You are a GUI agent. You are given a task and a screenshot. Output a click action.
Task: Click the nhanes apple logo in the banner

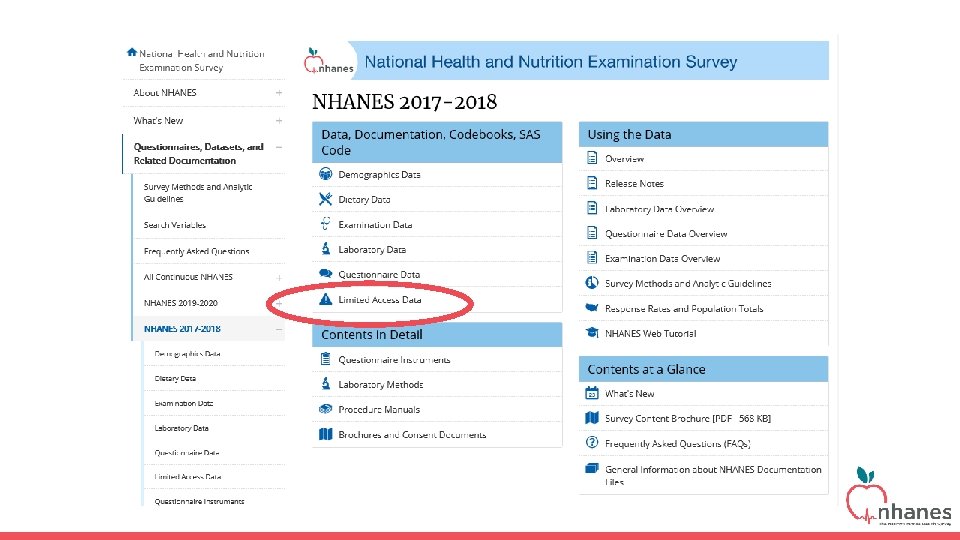tap(328, 61)
